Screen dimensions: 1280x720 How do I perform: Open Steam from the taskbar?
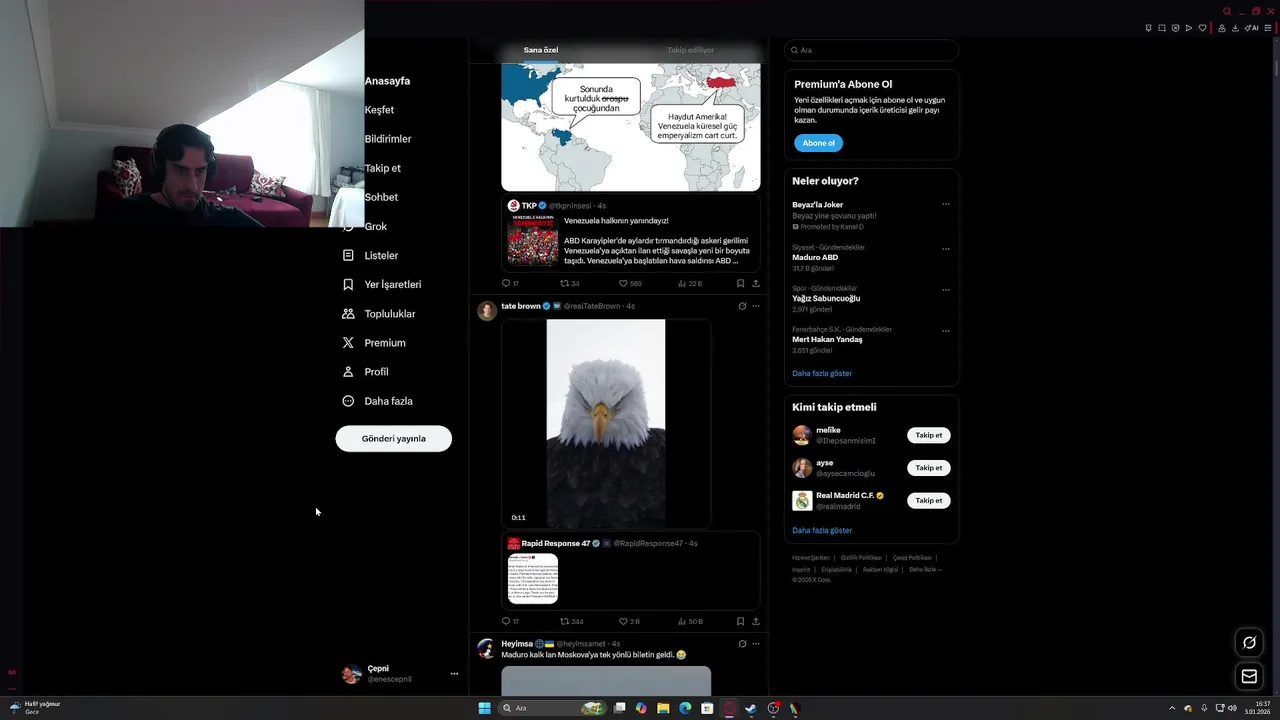click(x=751, y=708)
